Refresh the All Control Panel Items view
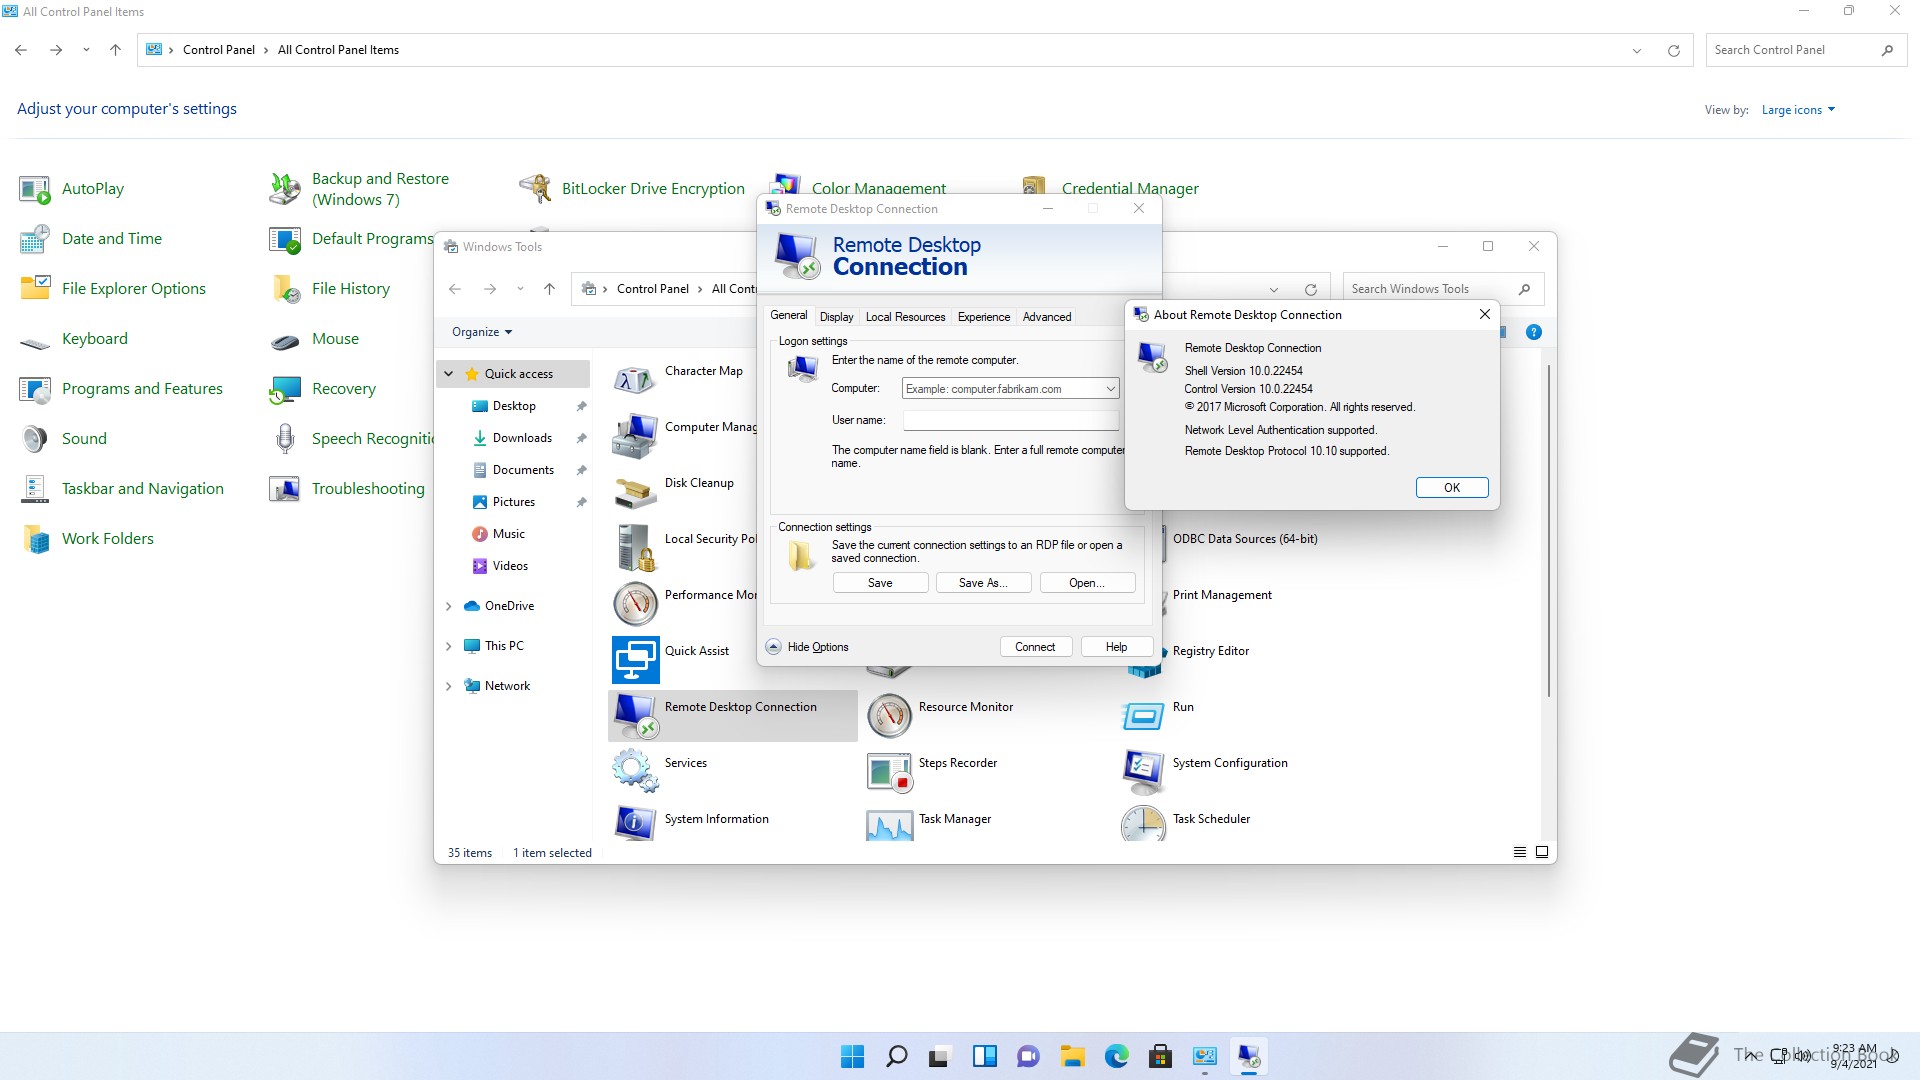Screen dimensions: 1920x1080 [x=1674, y=50]
